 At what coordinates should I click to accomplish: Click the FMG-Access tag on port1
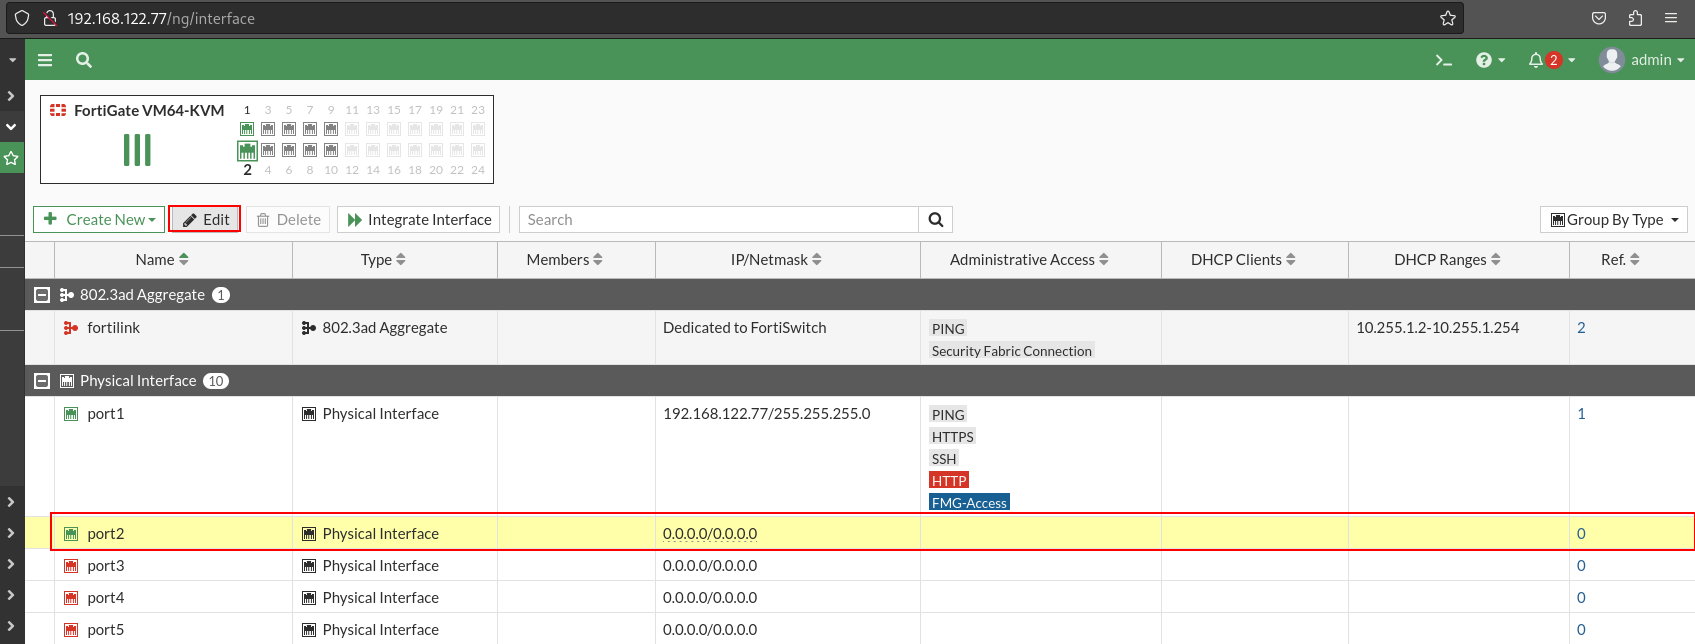pos(969,503)
